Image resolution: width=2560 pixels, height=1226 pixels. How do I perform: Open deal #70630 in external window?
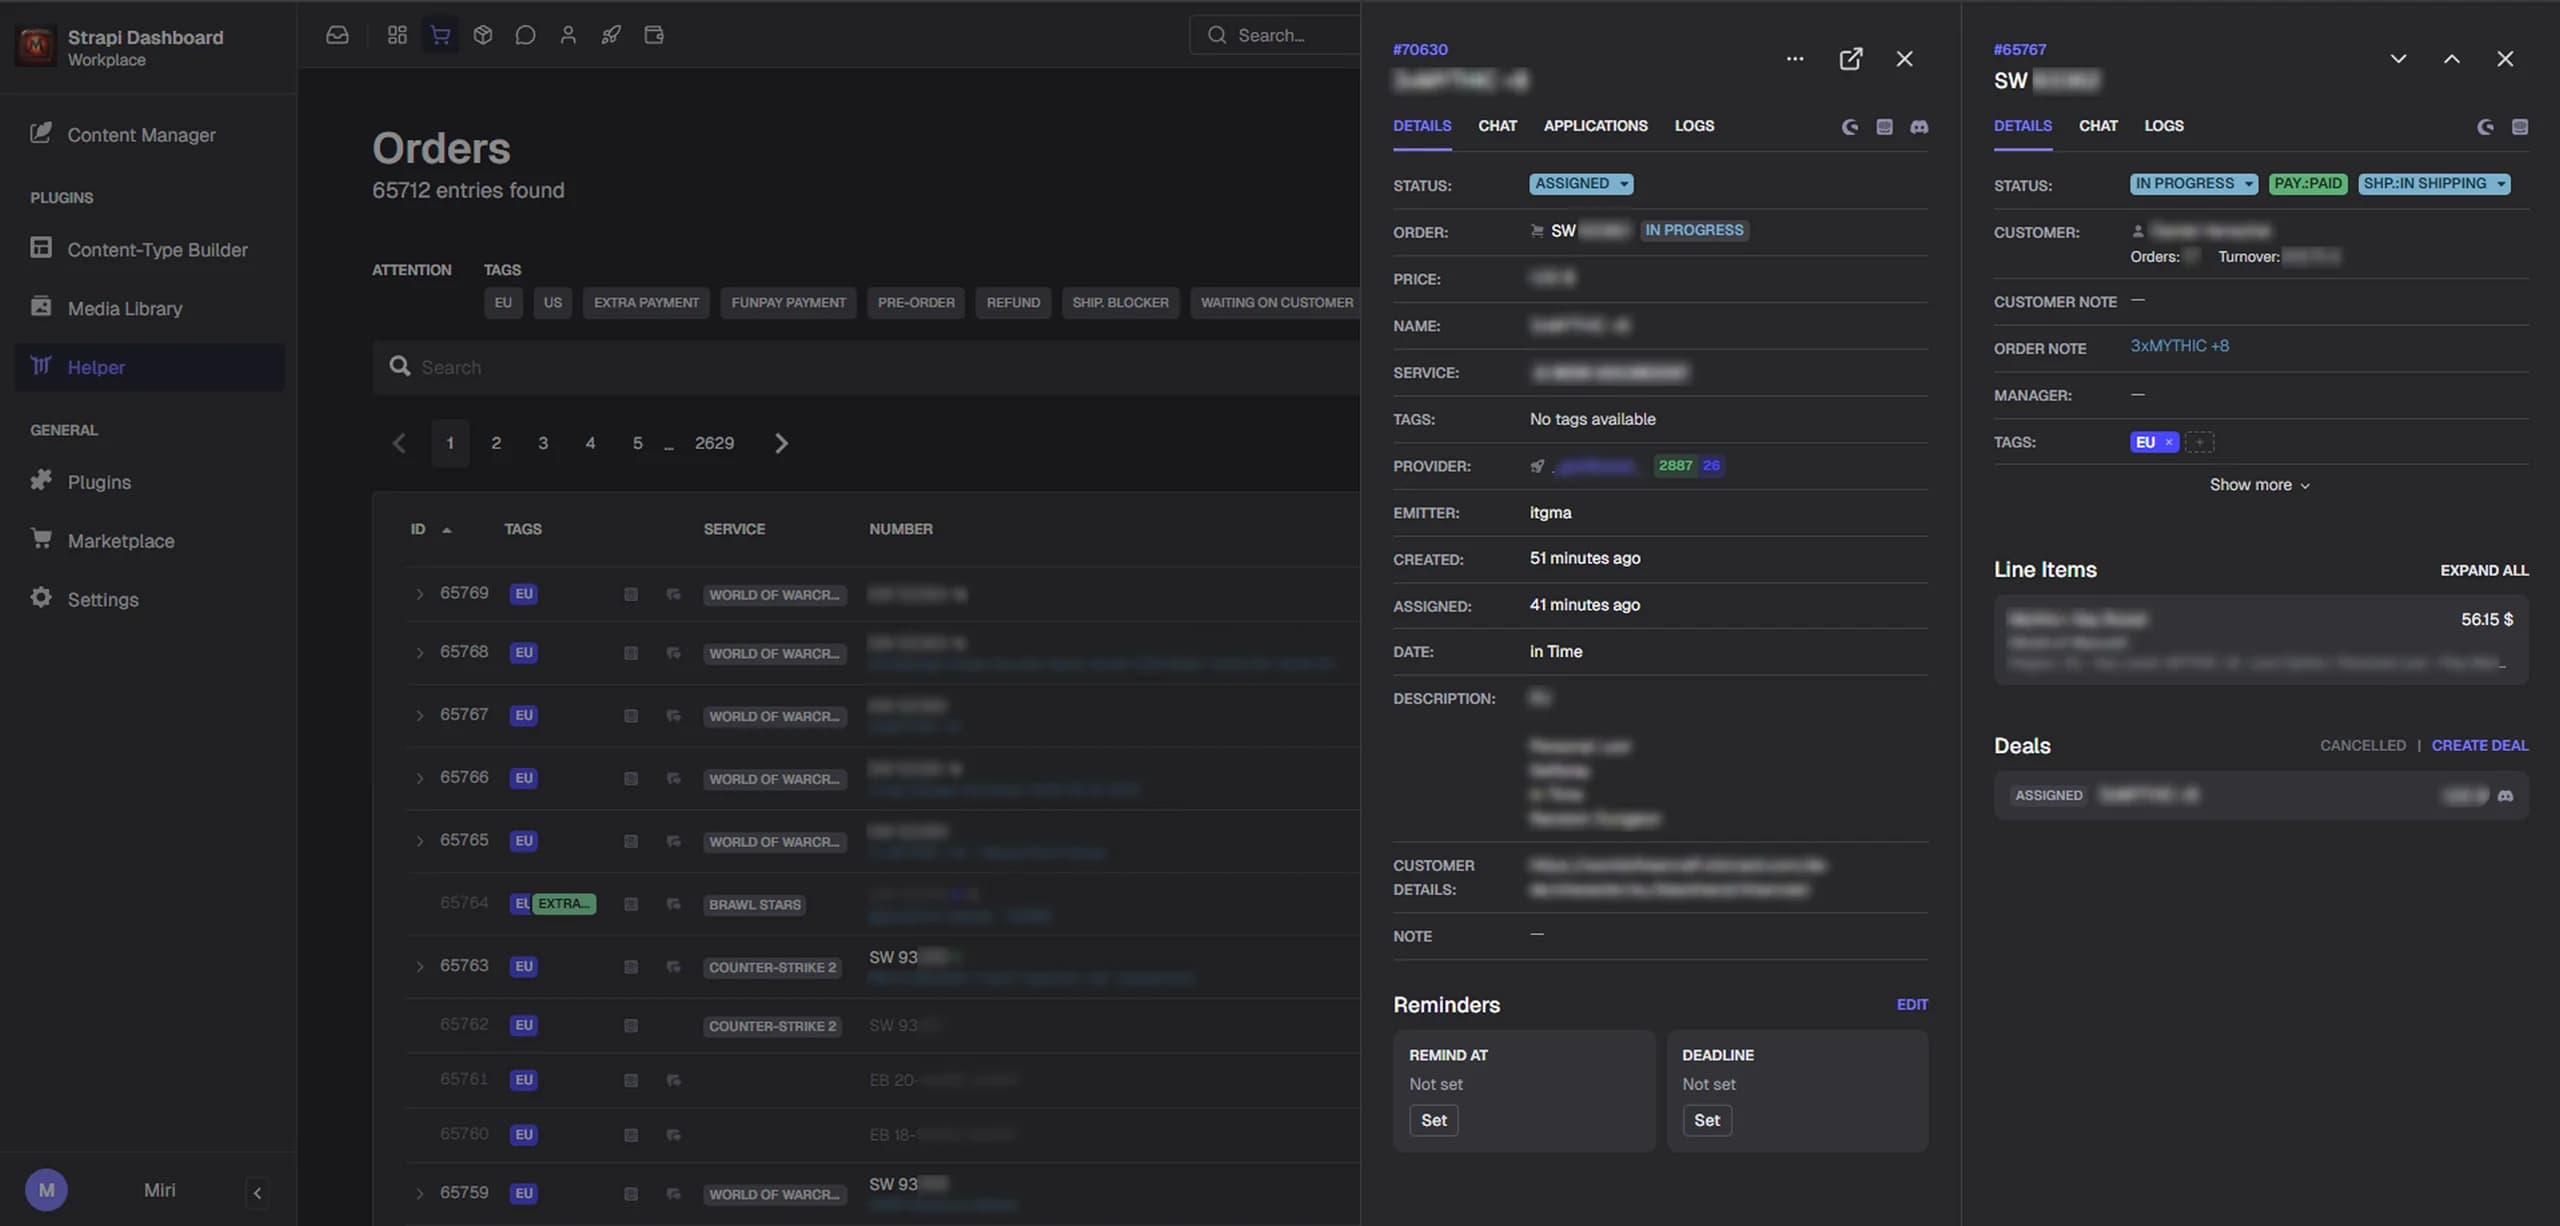(x=1850, y=59)
